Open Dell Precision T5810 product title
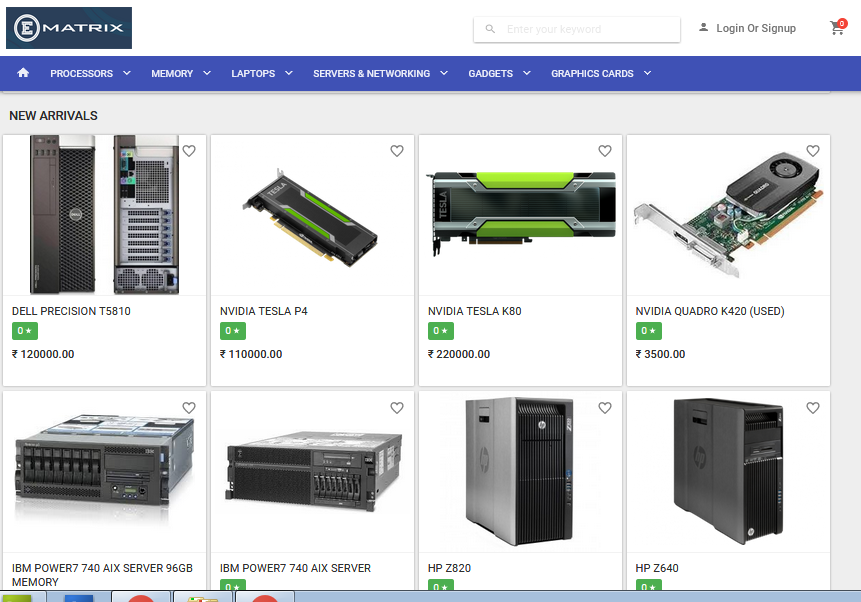861x602 pixels. click(x=71, y=311)
